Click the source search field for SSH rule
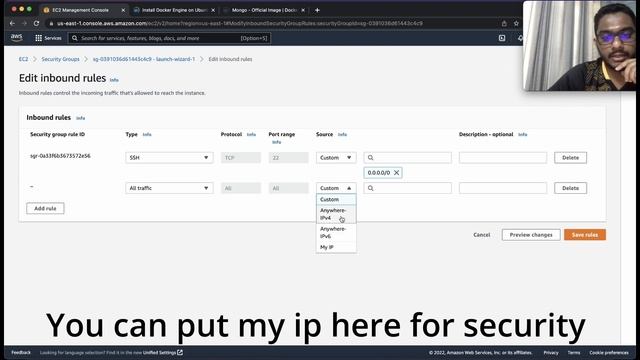The height and width of the screenshot is (360, 640). tap(407, 158)
